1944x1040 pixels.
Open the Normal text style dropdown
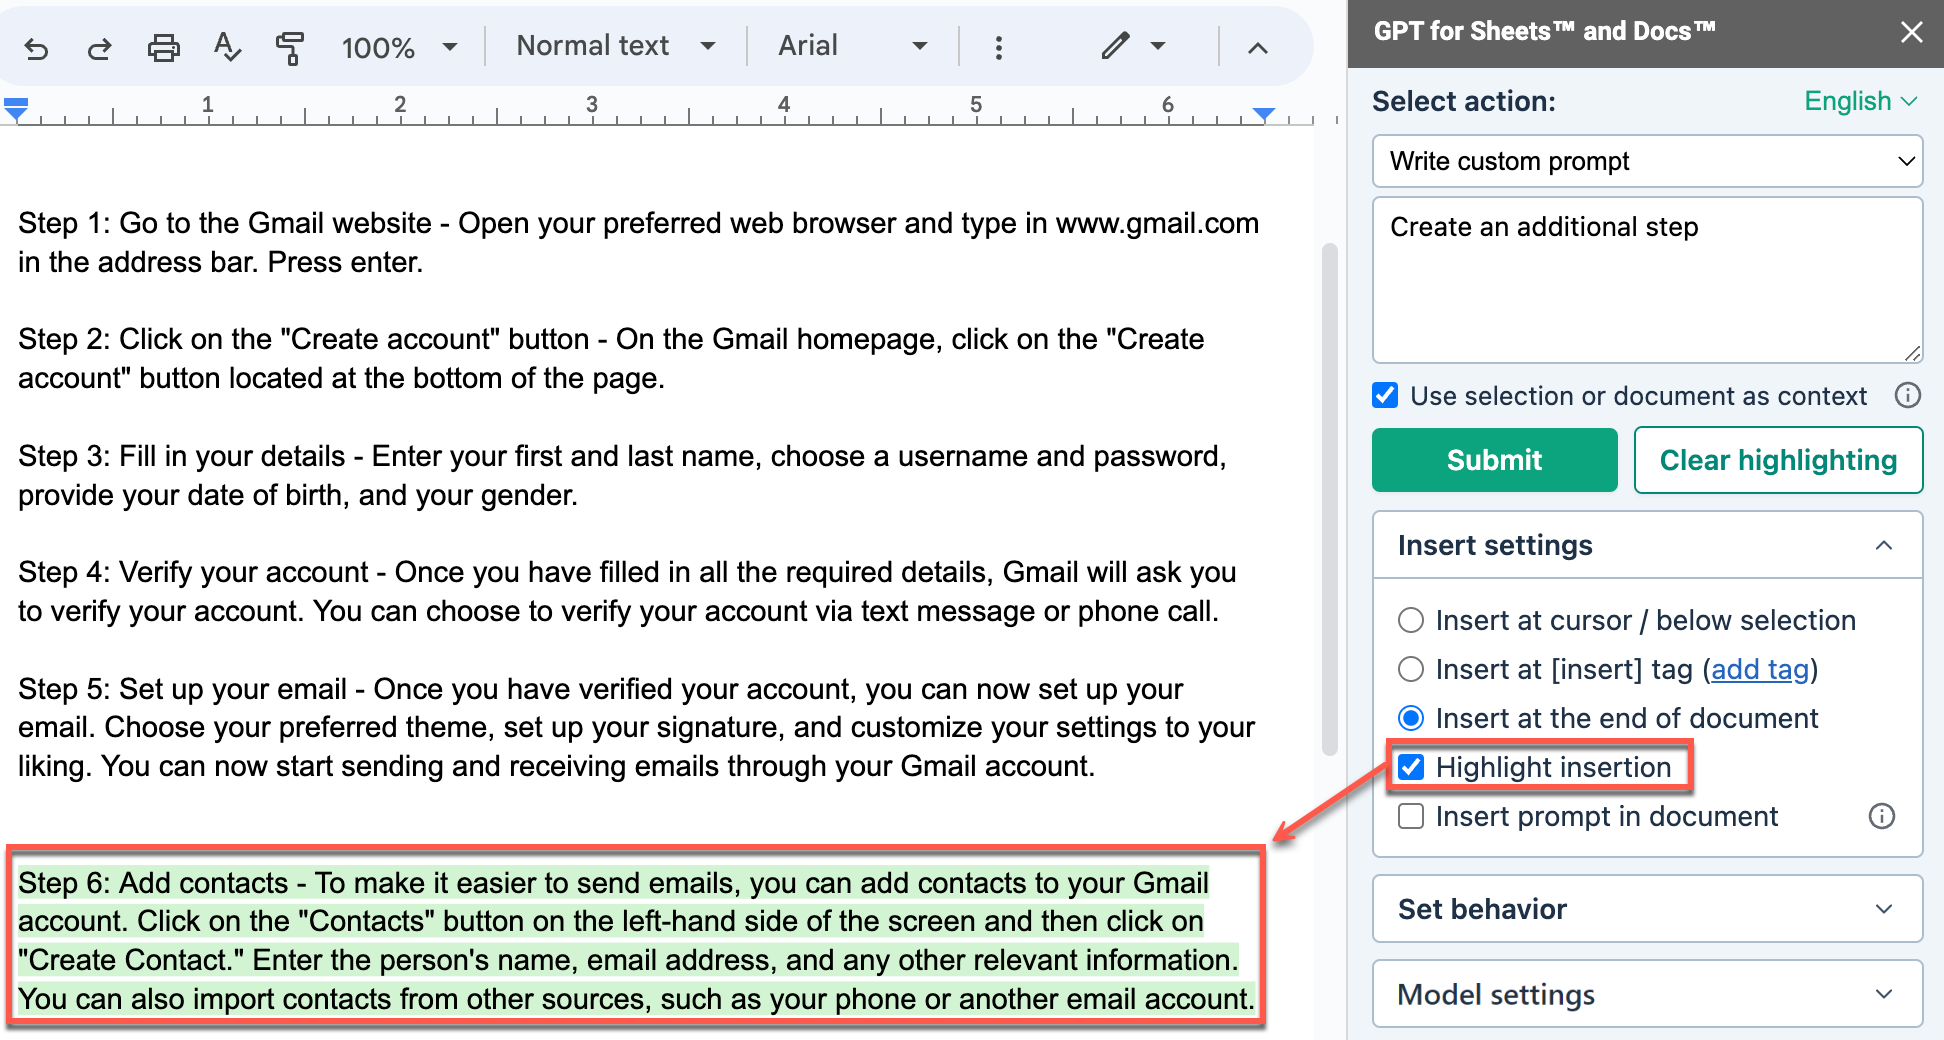[615, 46]
